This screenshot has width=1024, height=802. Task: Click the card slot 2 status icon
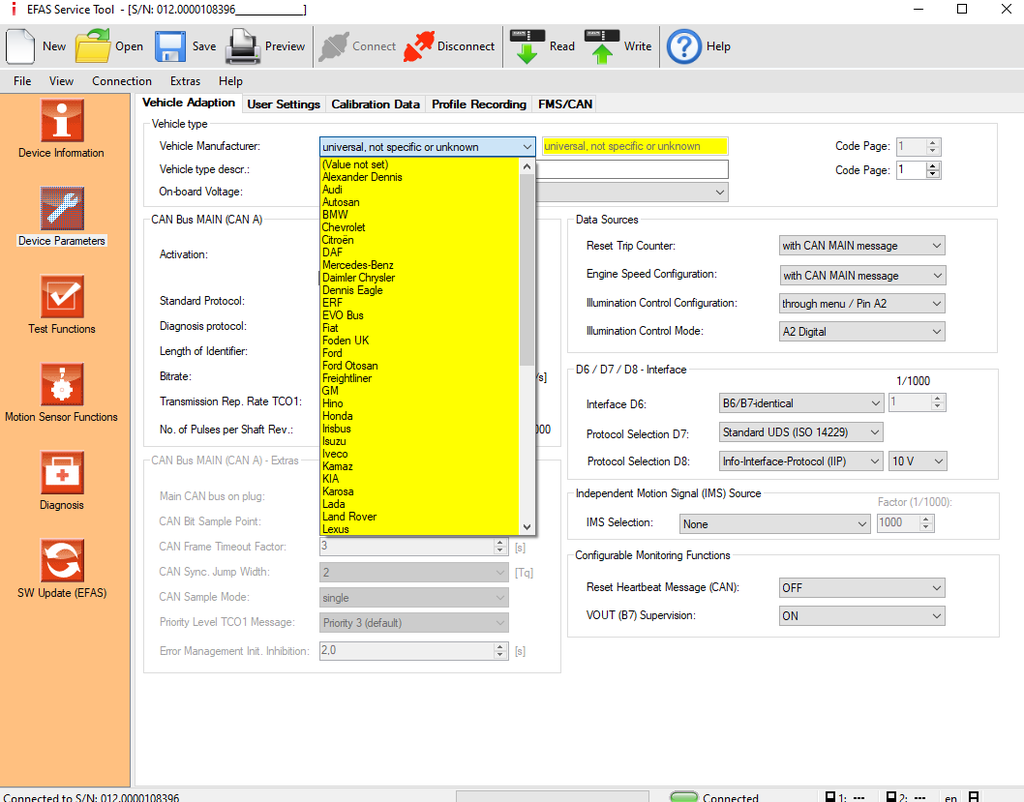pos(891,797)
